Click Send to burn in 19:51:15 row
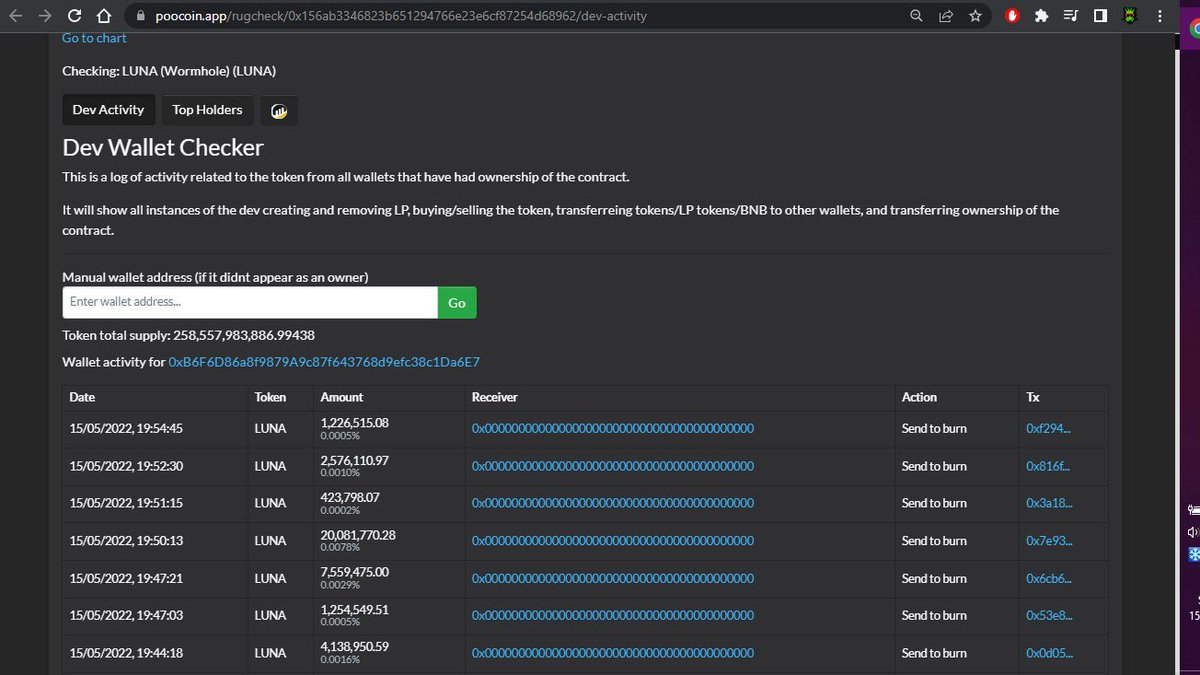 pos(934,503)
